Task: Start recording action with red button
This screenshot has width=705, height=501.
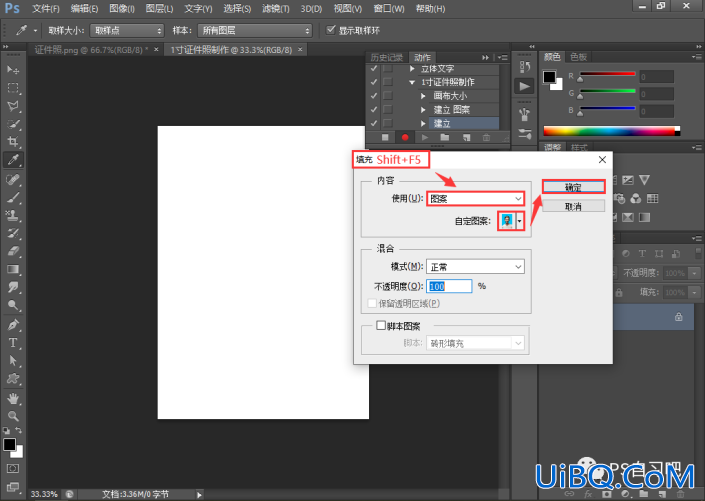Action: point(405,137)
